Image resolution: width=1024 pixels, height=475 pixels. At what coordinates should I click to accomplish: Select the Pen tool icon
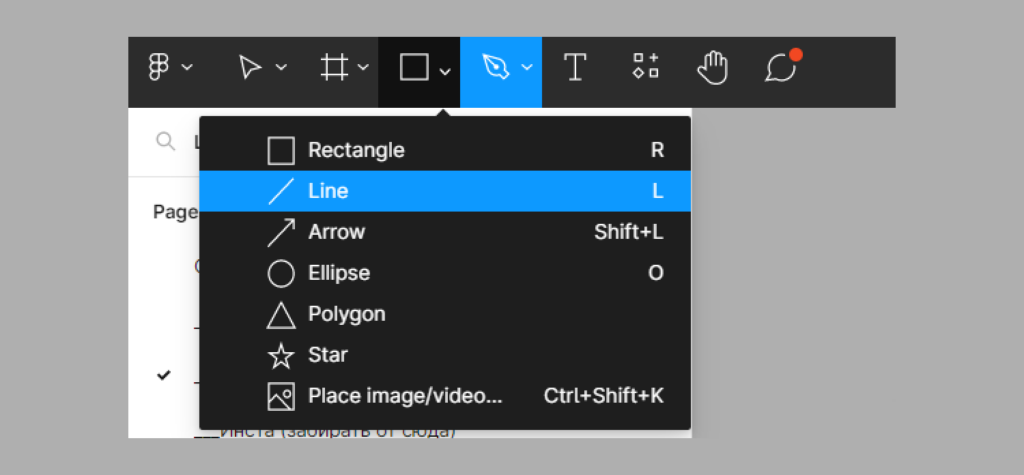click(x=496, y=67)
